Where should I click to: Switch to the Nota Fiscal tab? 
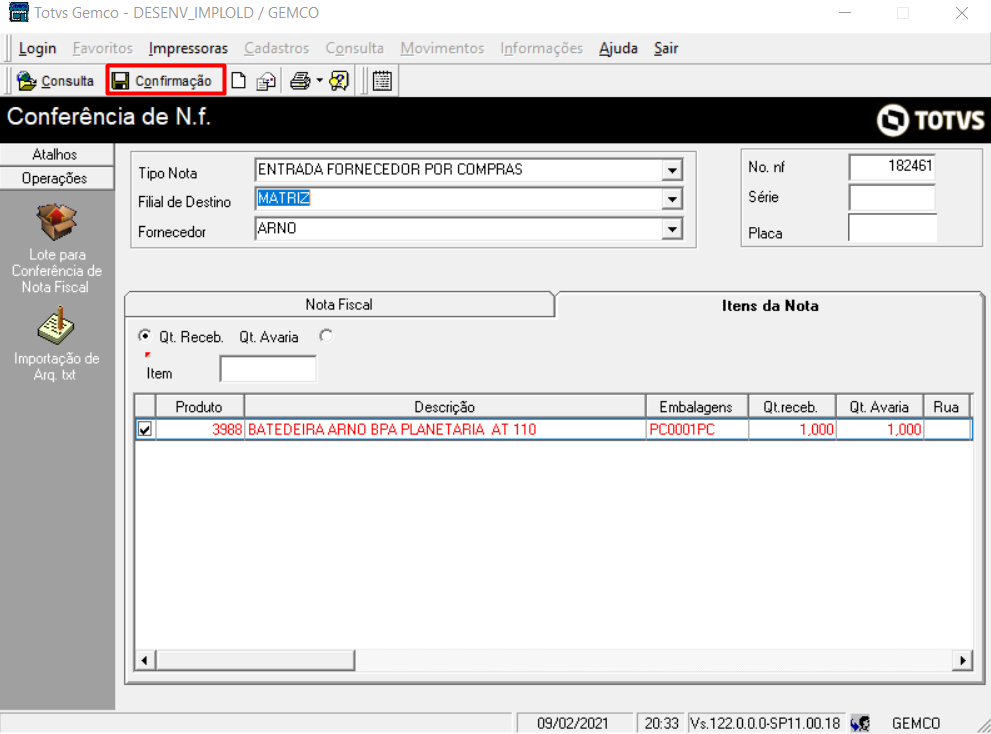pos(339,305)
